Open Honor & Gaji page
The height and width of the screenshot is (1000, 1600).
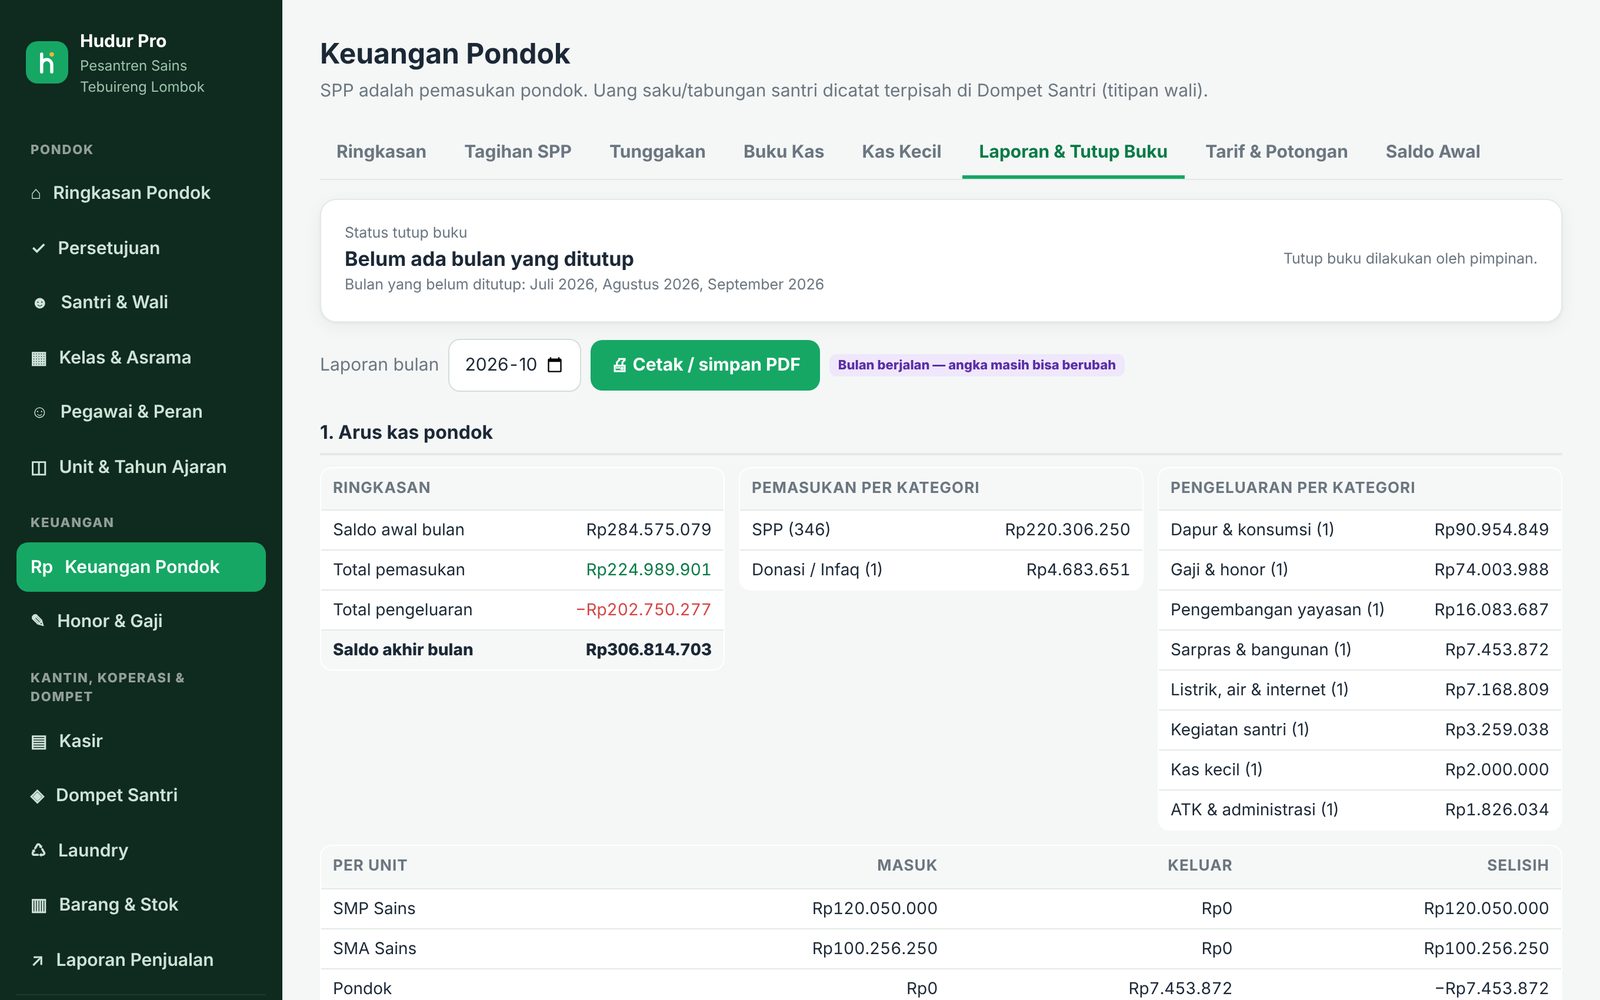click(x=141, y=621)
